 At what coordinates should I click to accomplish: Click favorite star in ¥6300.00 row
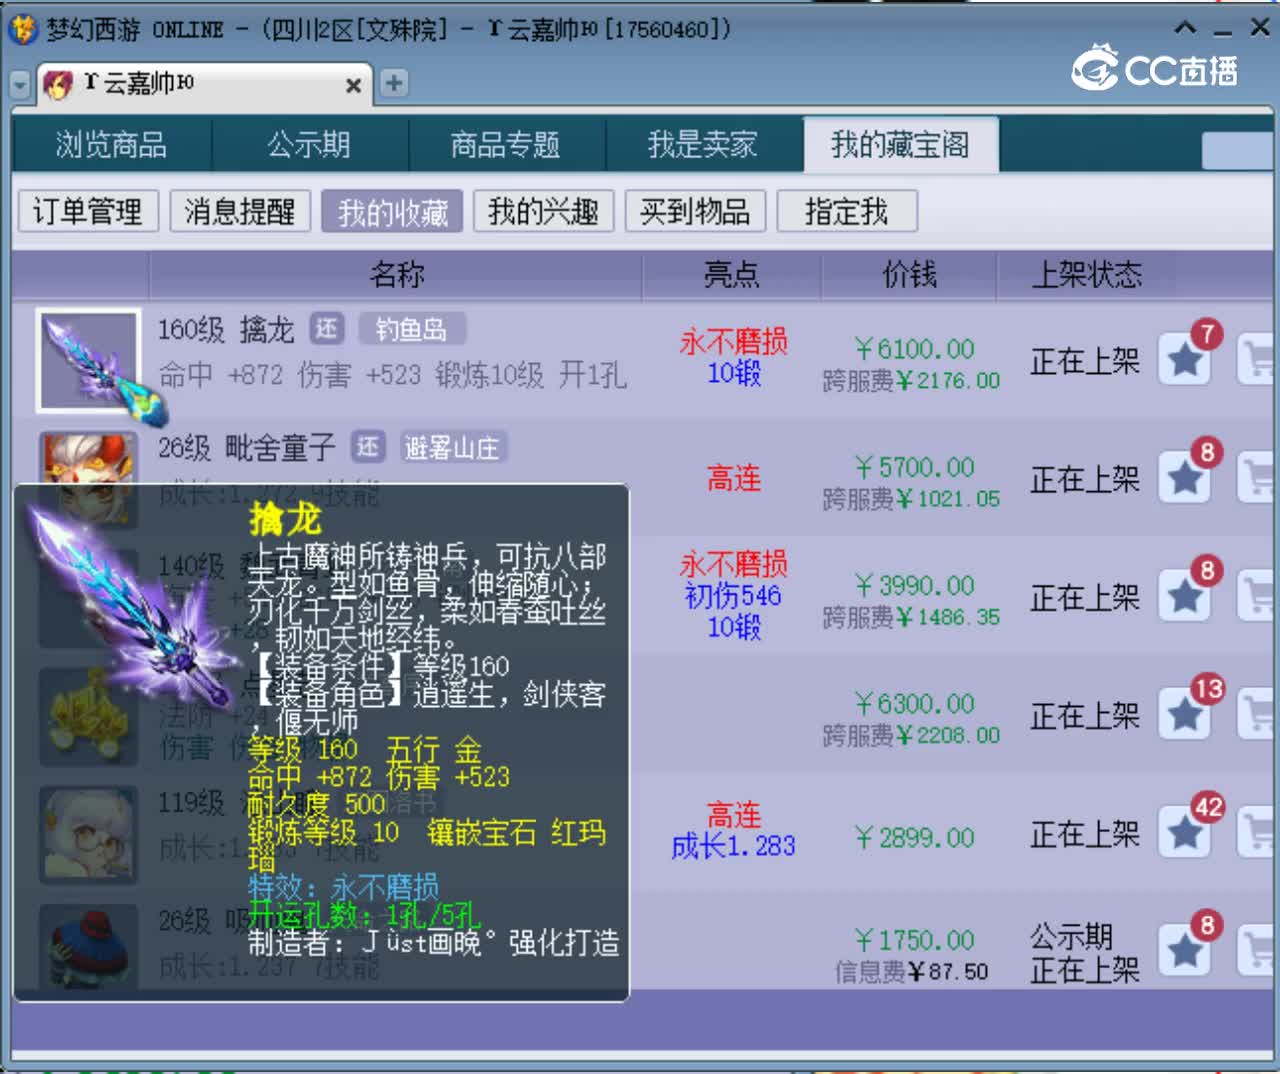1185,714
